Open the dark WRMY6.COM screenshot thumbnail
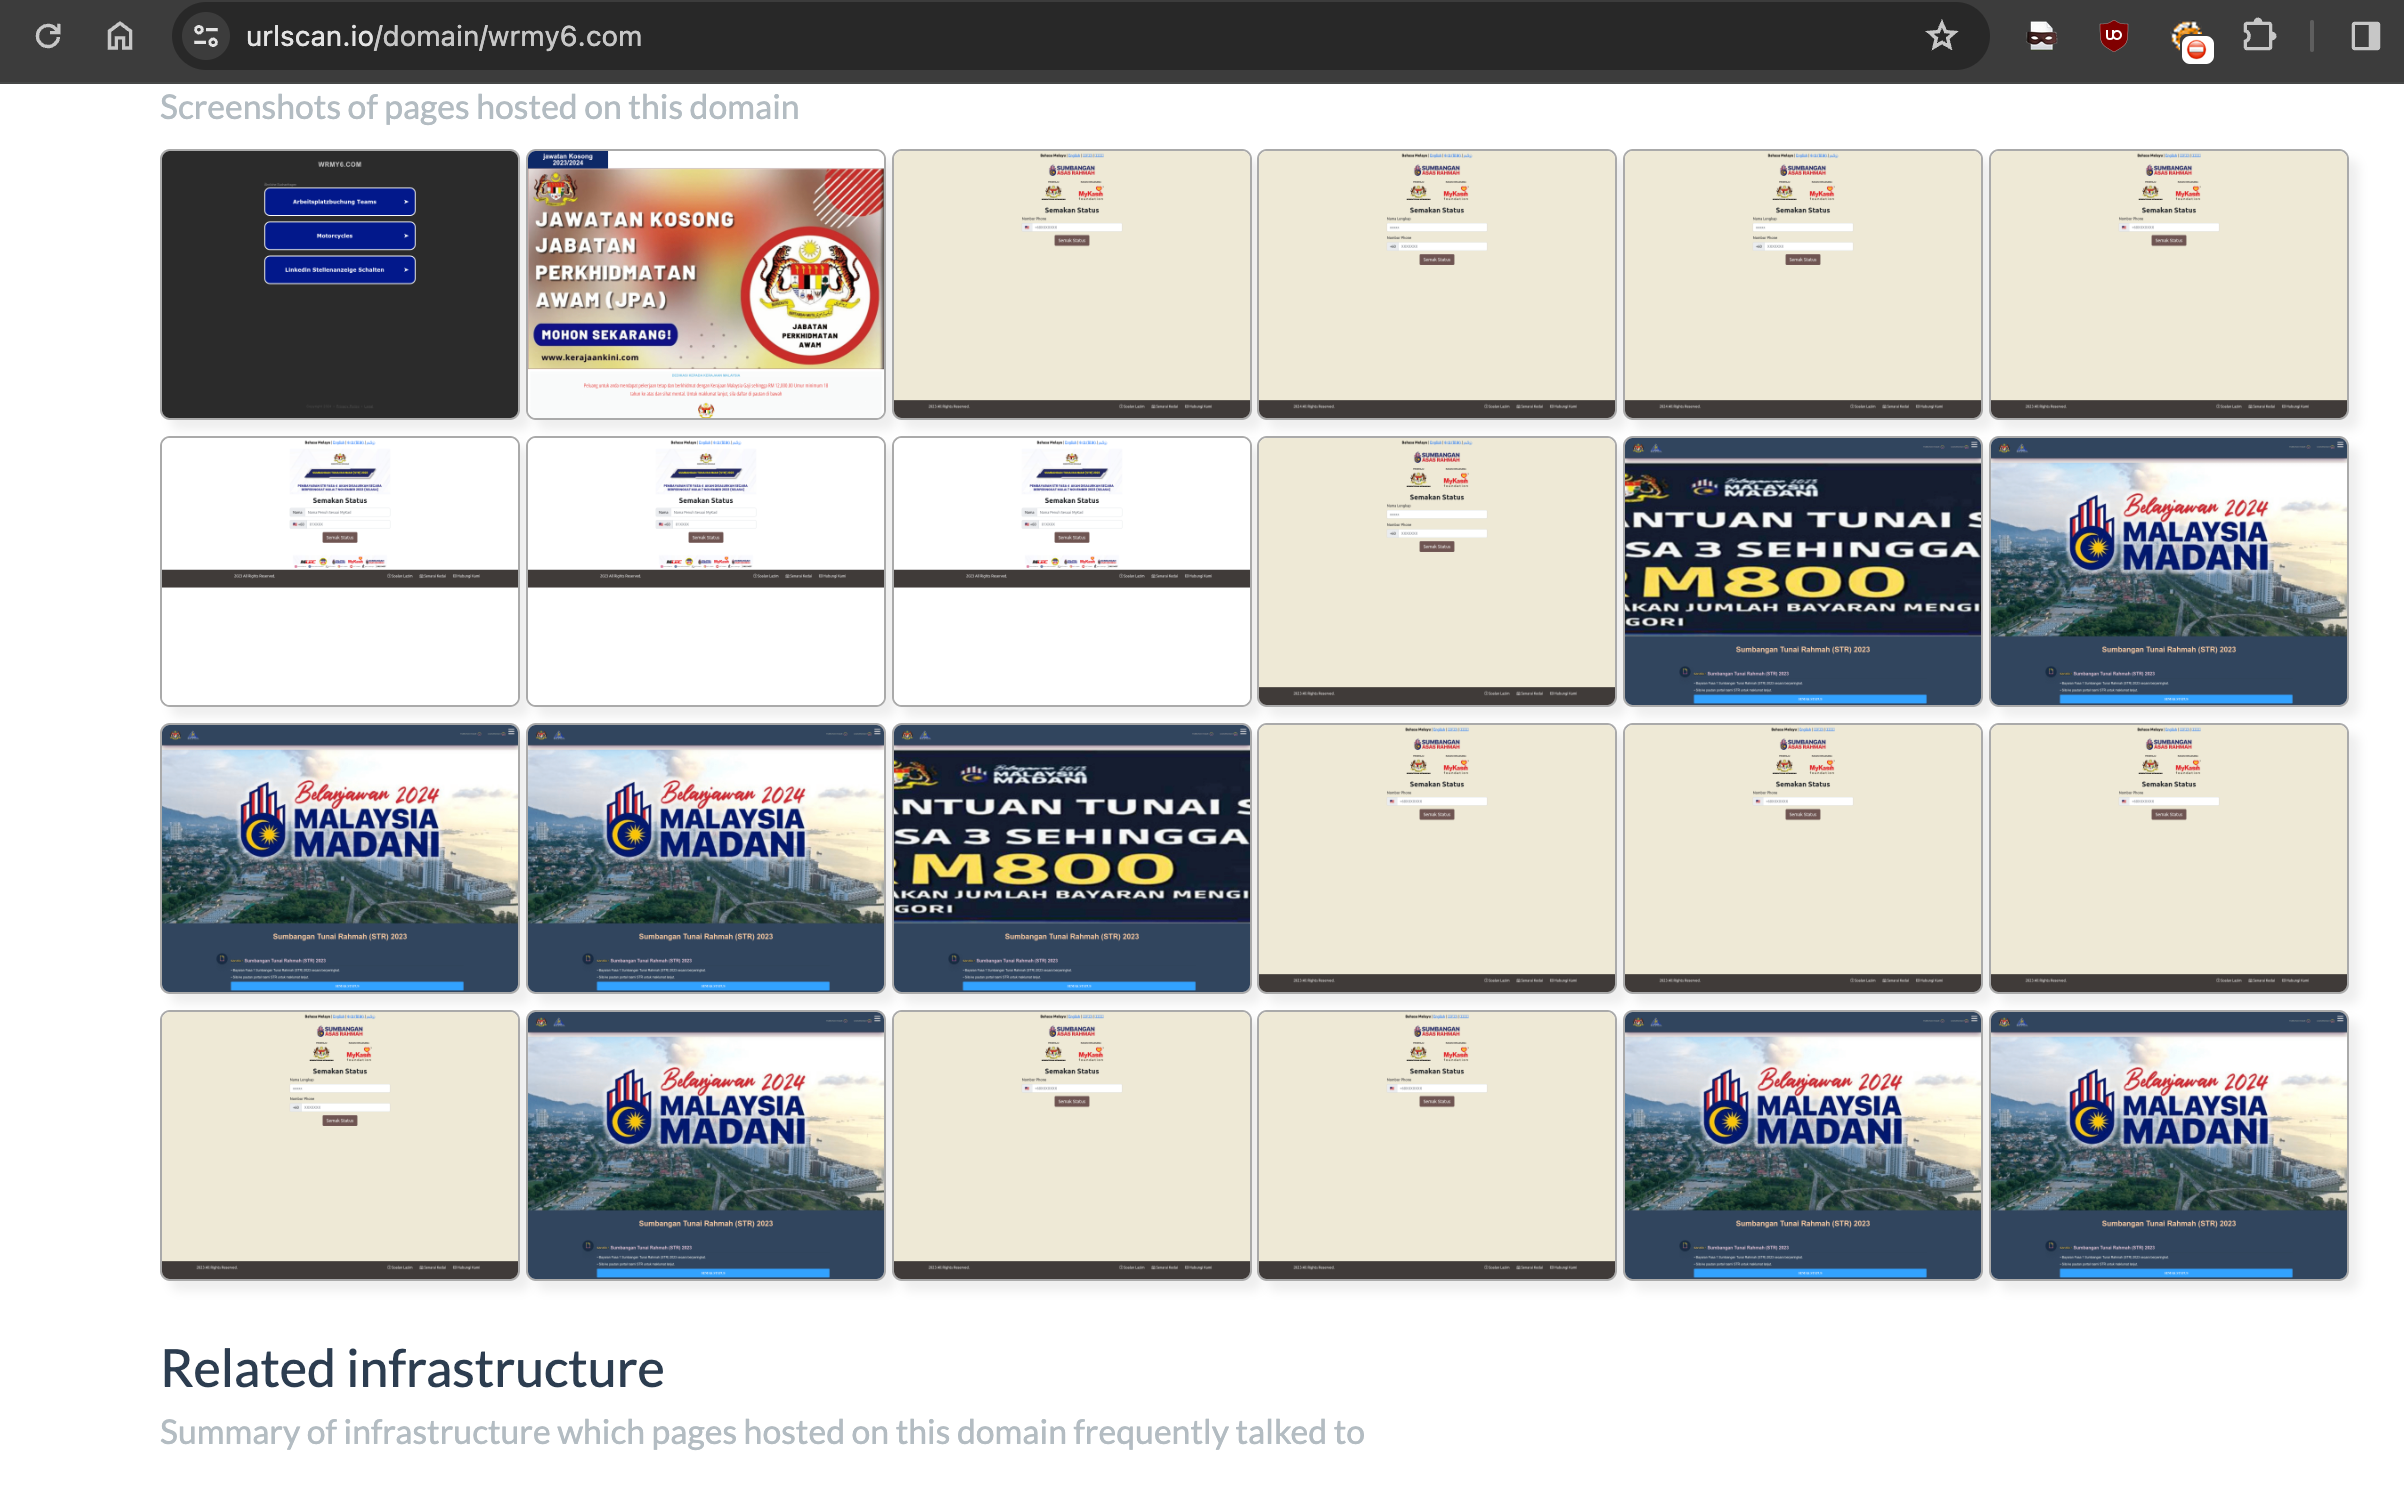Screen dimensions: 2404x1486 [x=340, y=284]
